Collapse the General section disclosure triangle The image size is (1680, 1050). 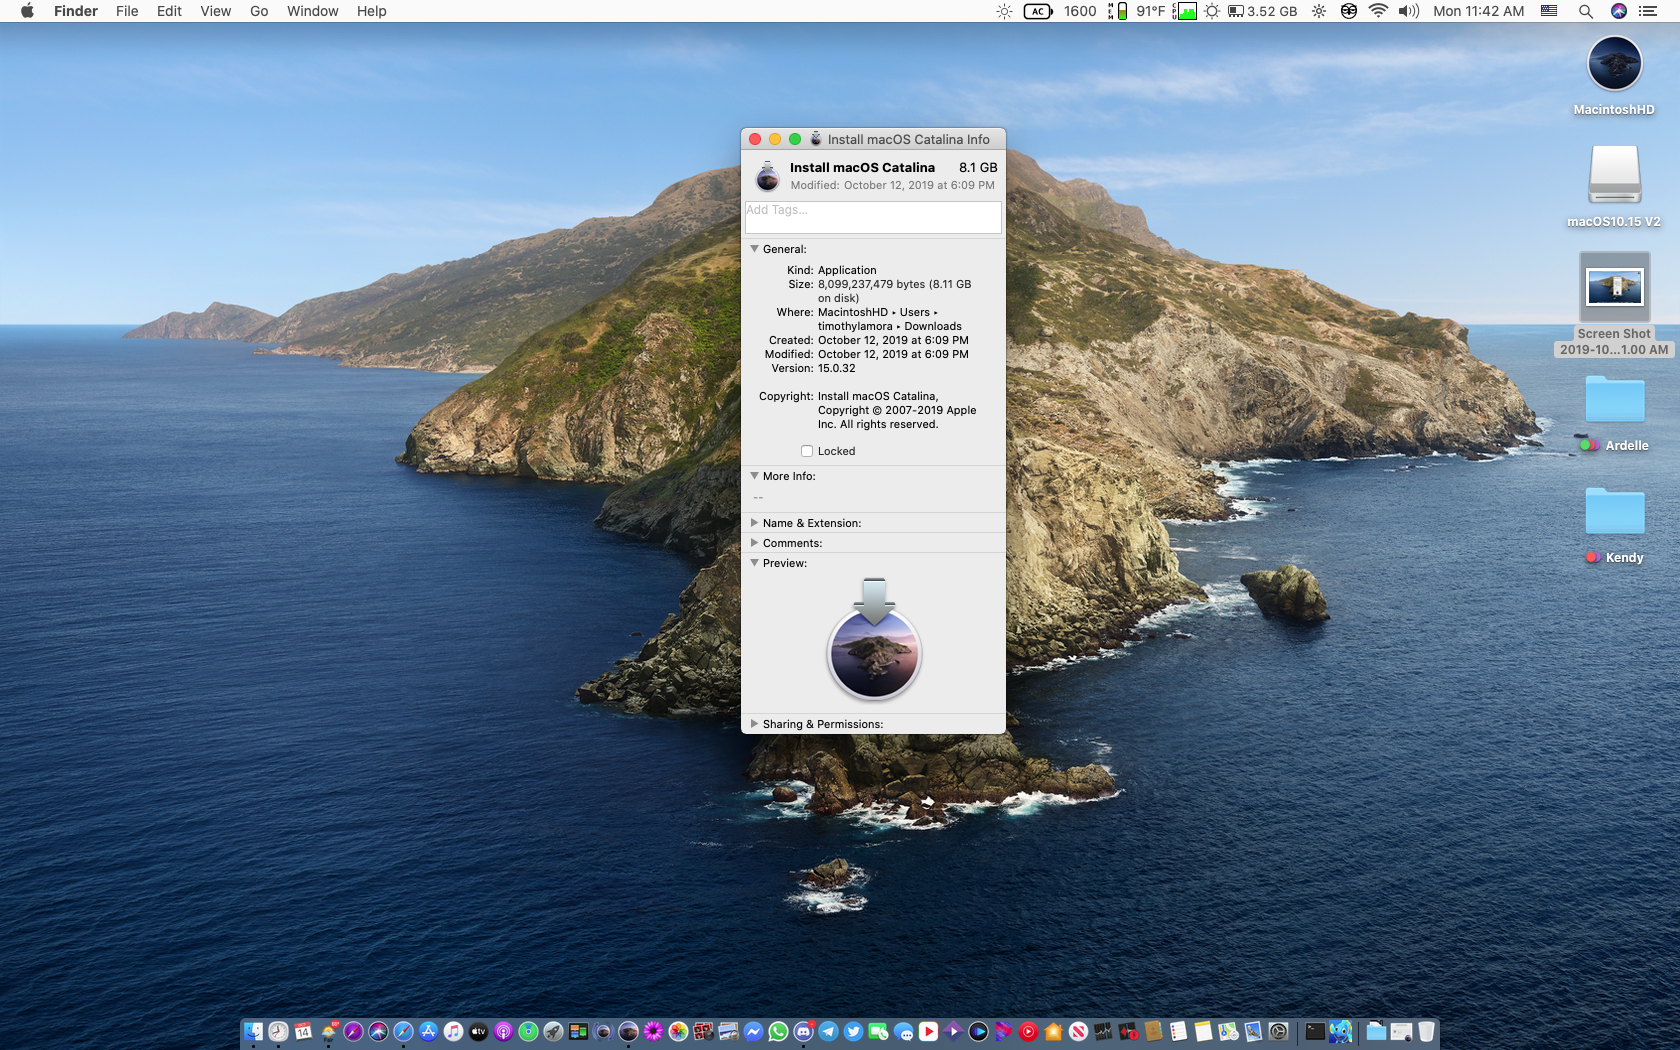coord(755,248)
